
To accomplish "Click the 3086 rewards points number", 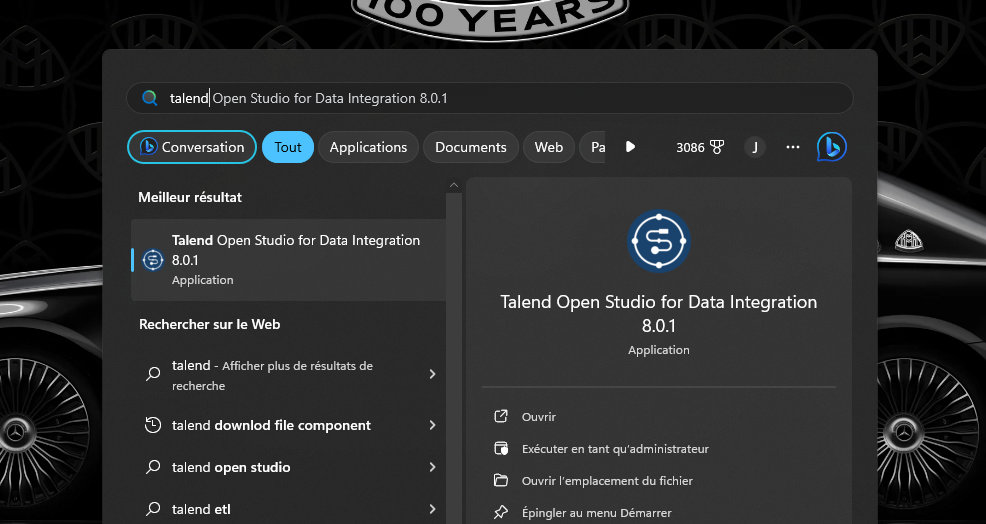I will click(x=690, y=147).
